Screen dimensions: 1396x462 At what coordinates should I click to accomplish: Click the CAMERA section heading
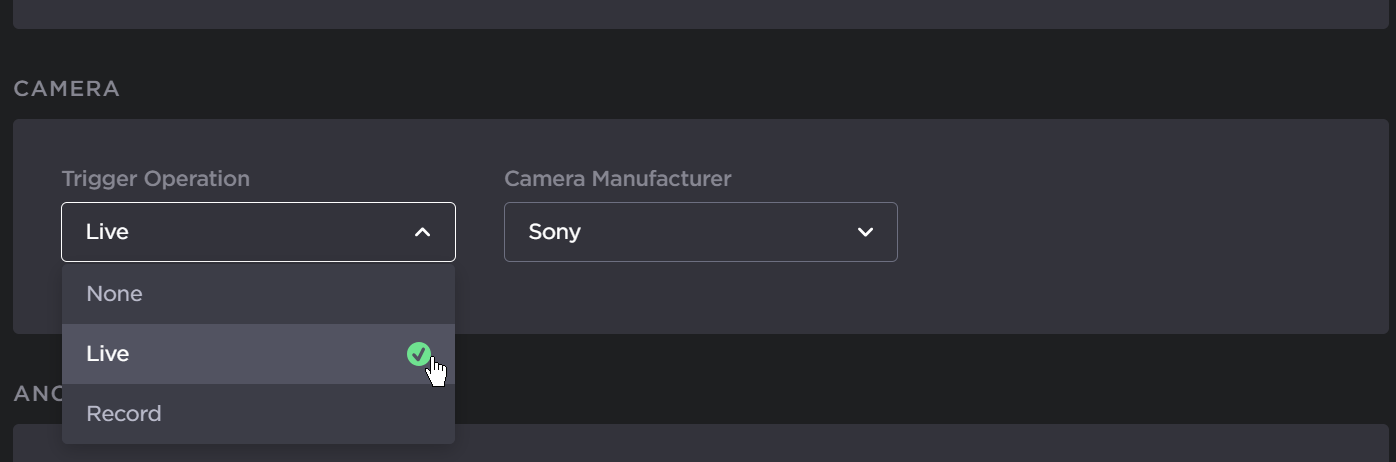click(x=67, y=89)
